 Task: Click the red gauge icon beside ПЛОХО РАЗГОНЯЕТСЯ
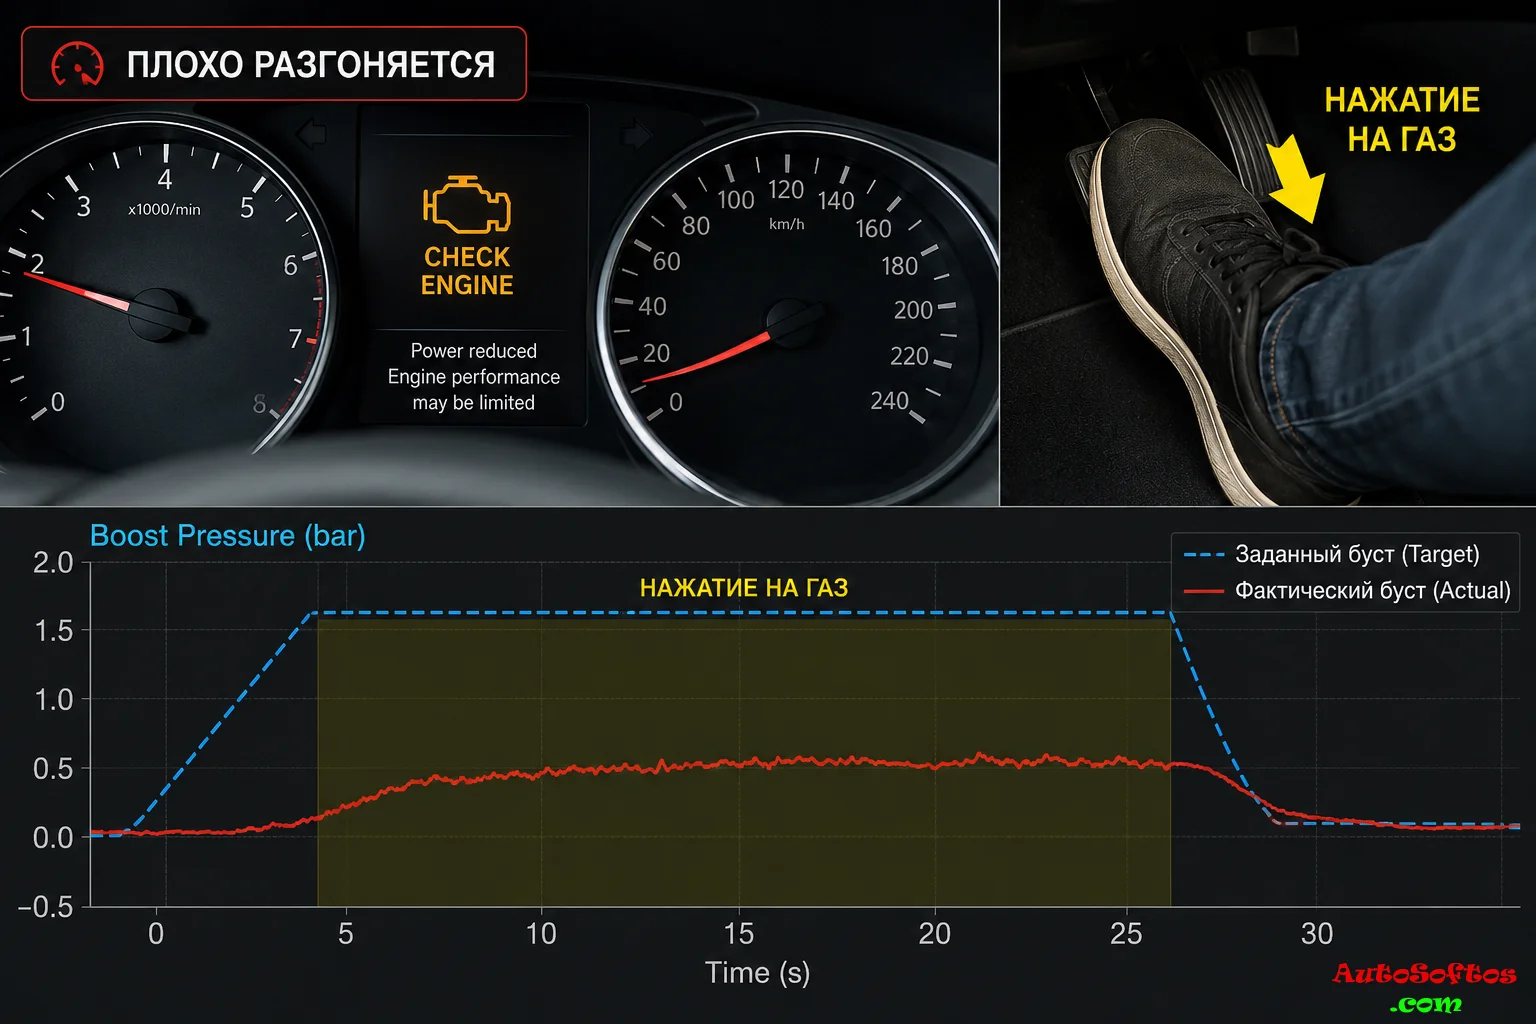(x=77, y=64)
